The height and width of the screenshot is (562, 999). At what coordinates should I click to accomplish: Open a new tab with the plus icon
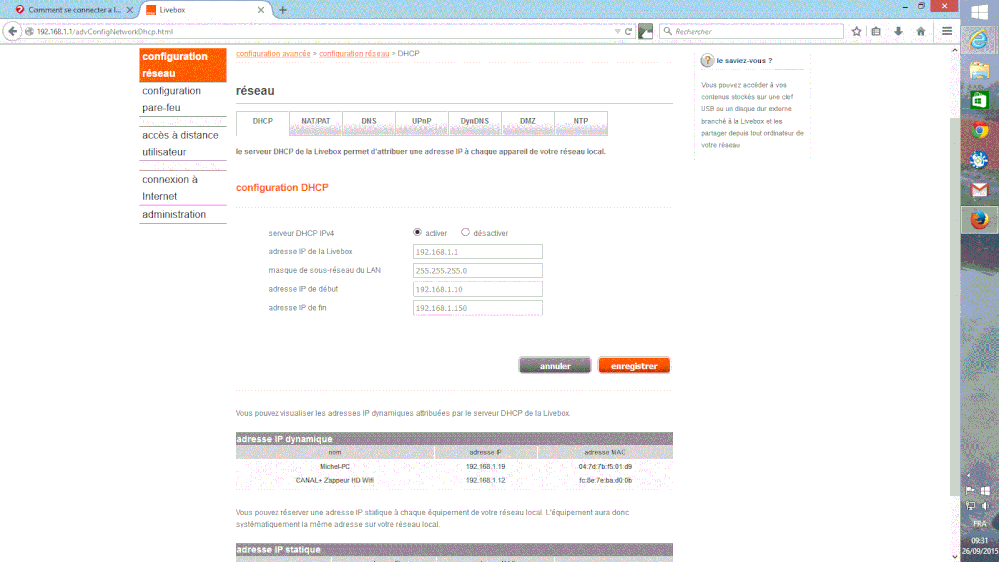283,10
